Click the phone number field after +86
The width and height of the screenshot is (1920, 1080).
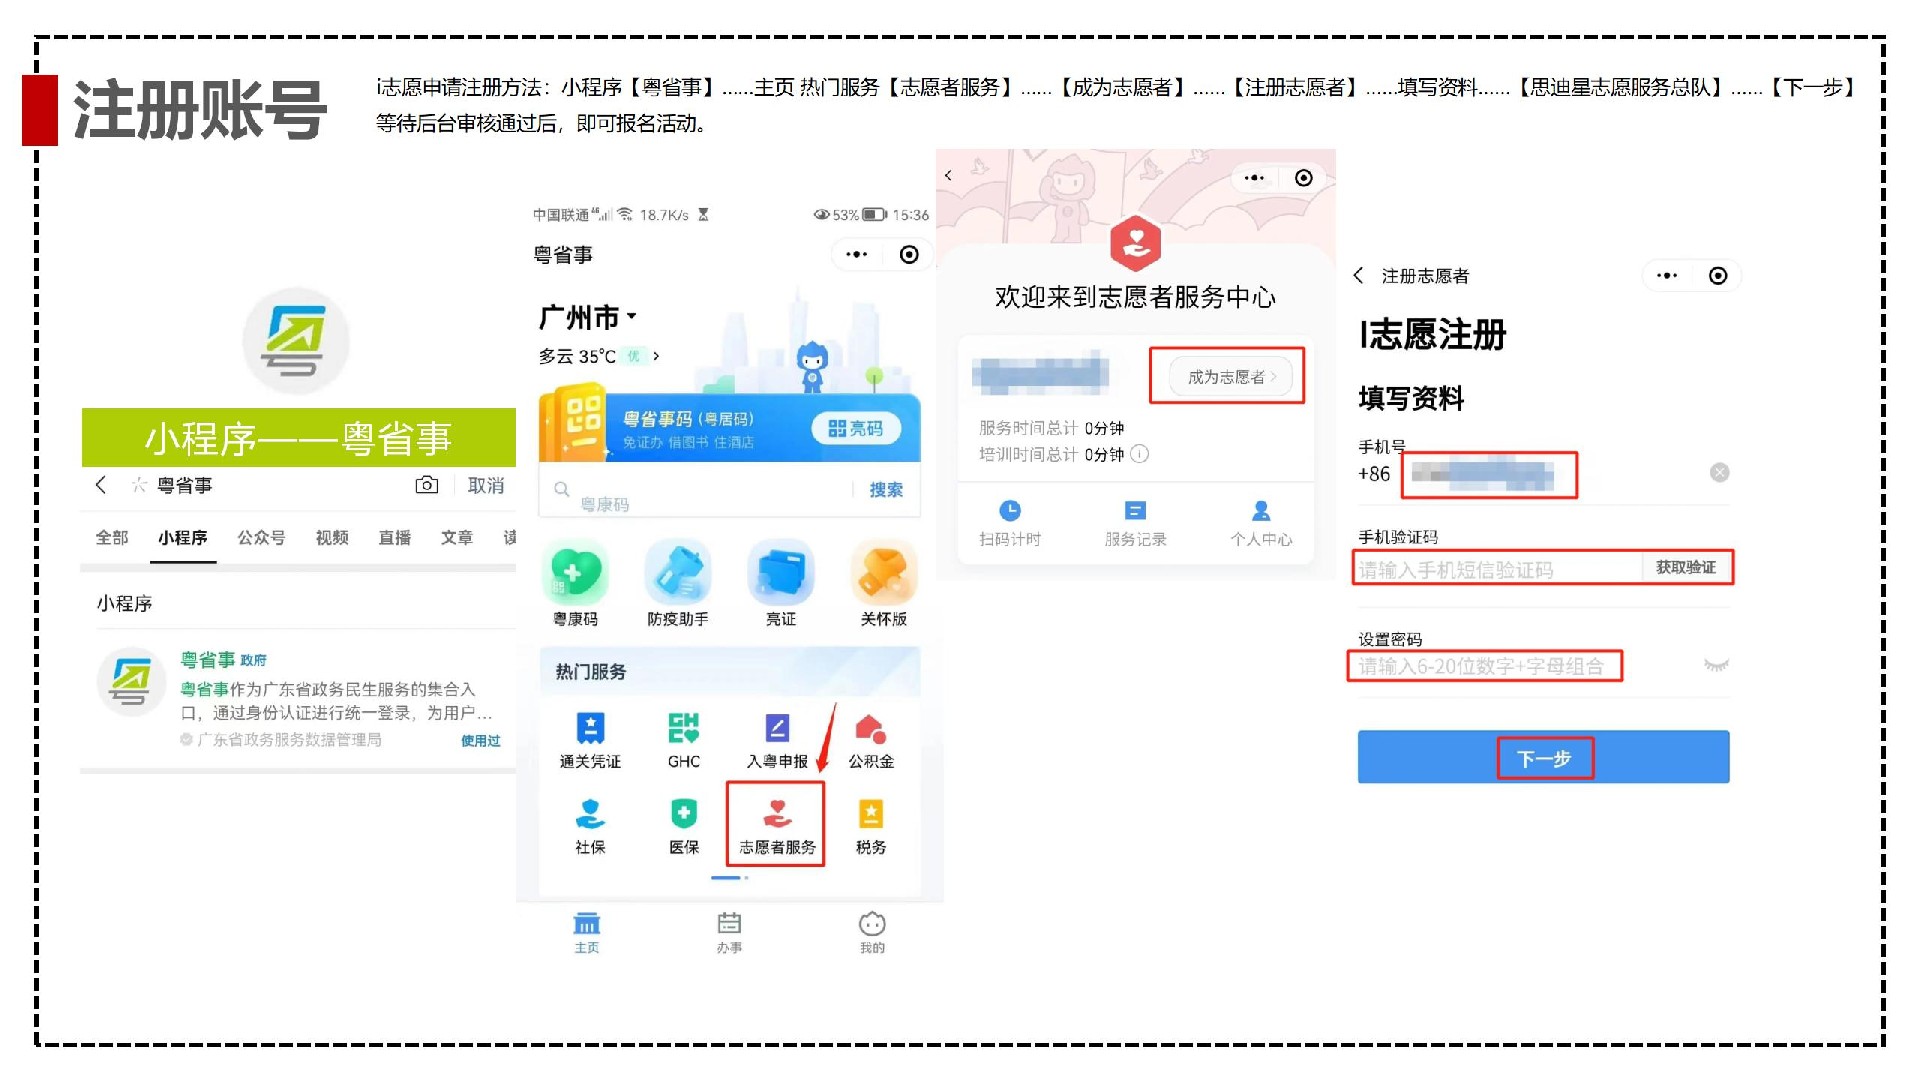tap(1488, 474)
